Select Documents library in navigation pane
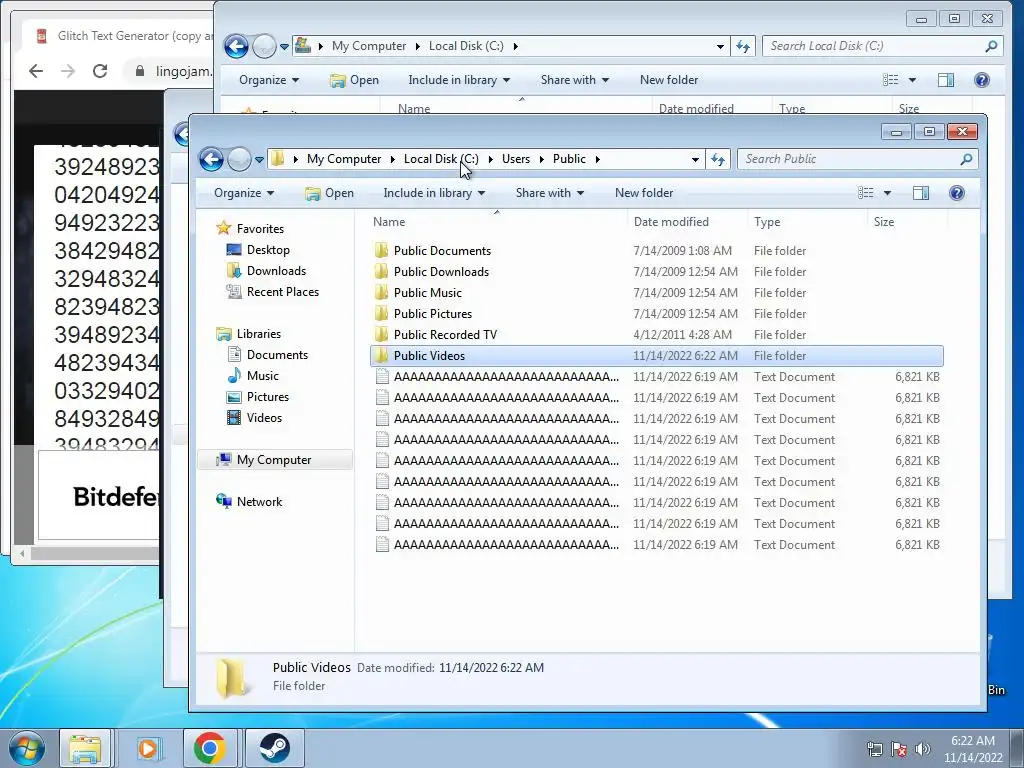 pyautogui.click(x=277, y=355)
